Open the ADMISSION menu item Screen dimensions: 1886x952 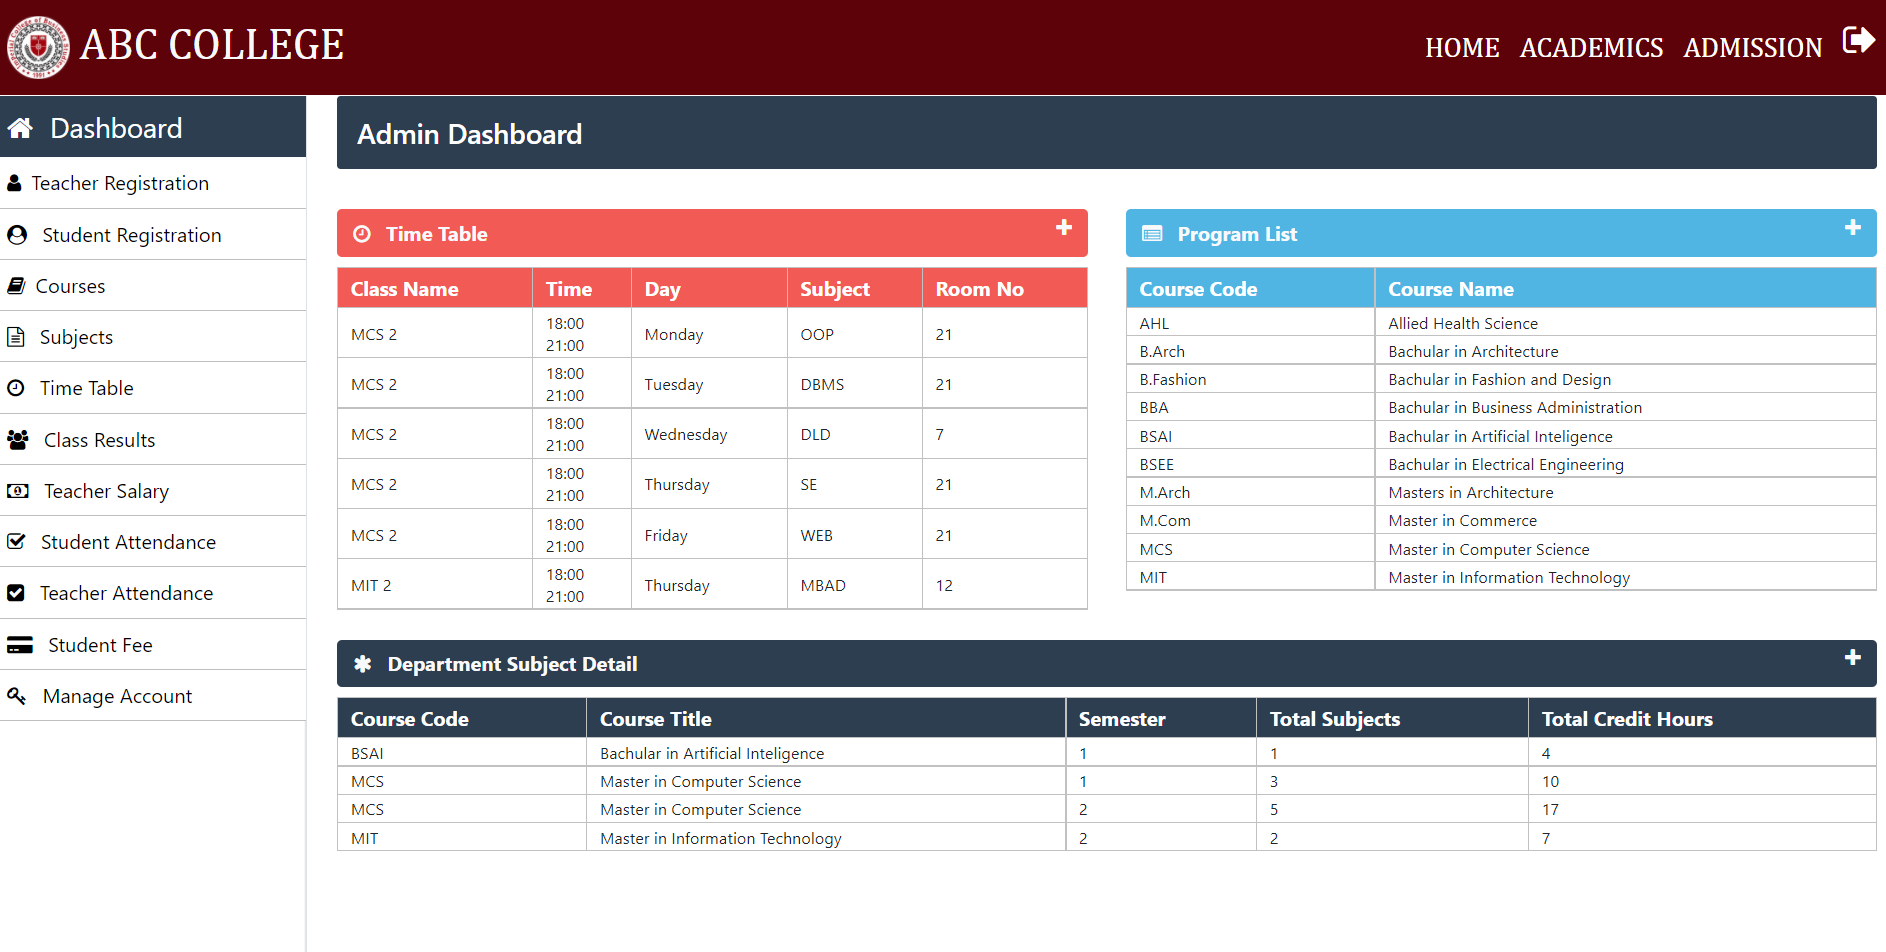tap(1752, 47)
